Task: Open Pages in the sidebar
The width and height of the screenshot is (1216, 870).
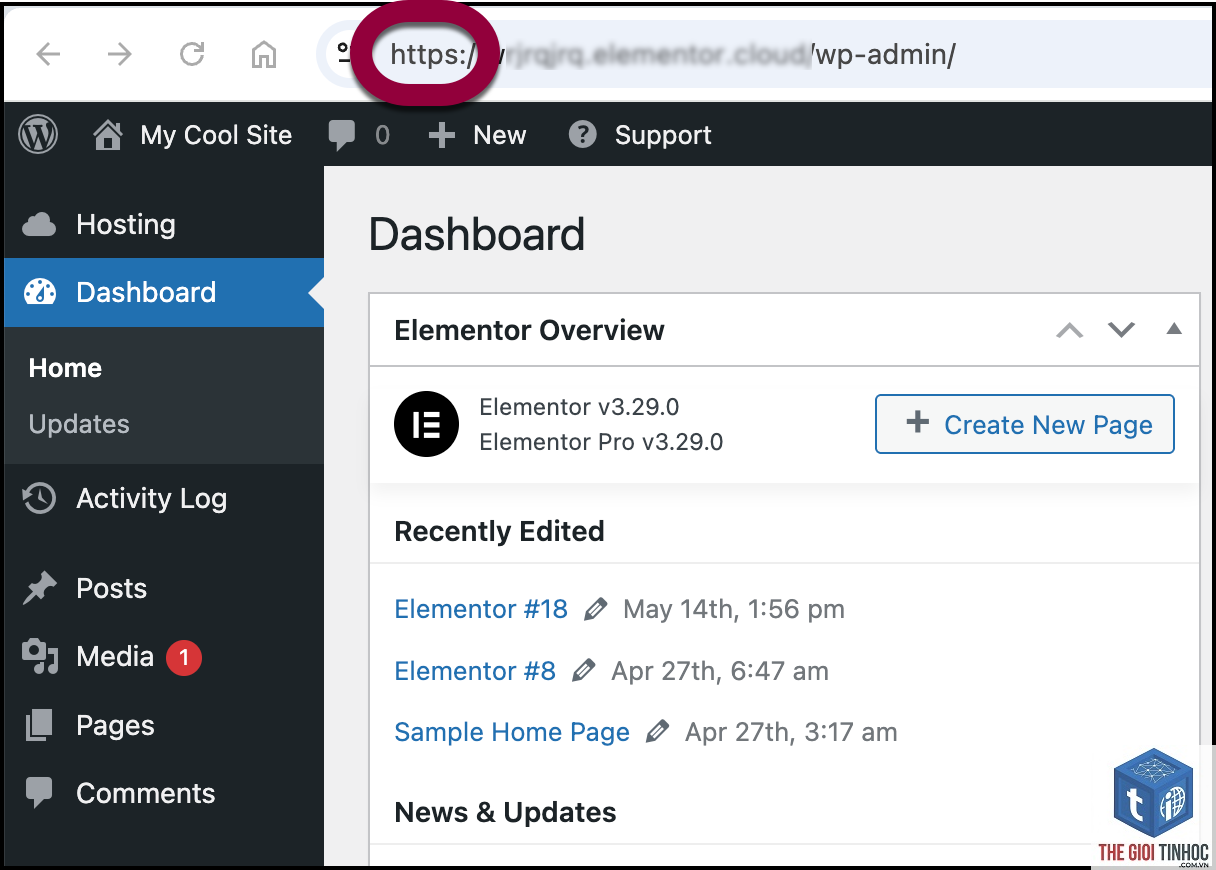Action: 162,725
